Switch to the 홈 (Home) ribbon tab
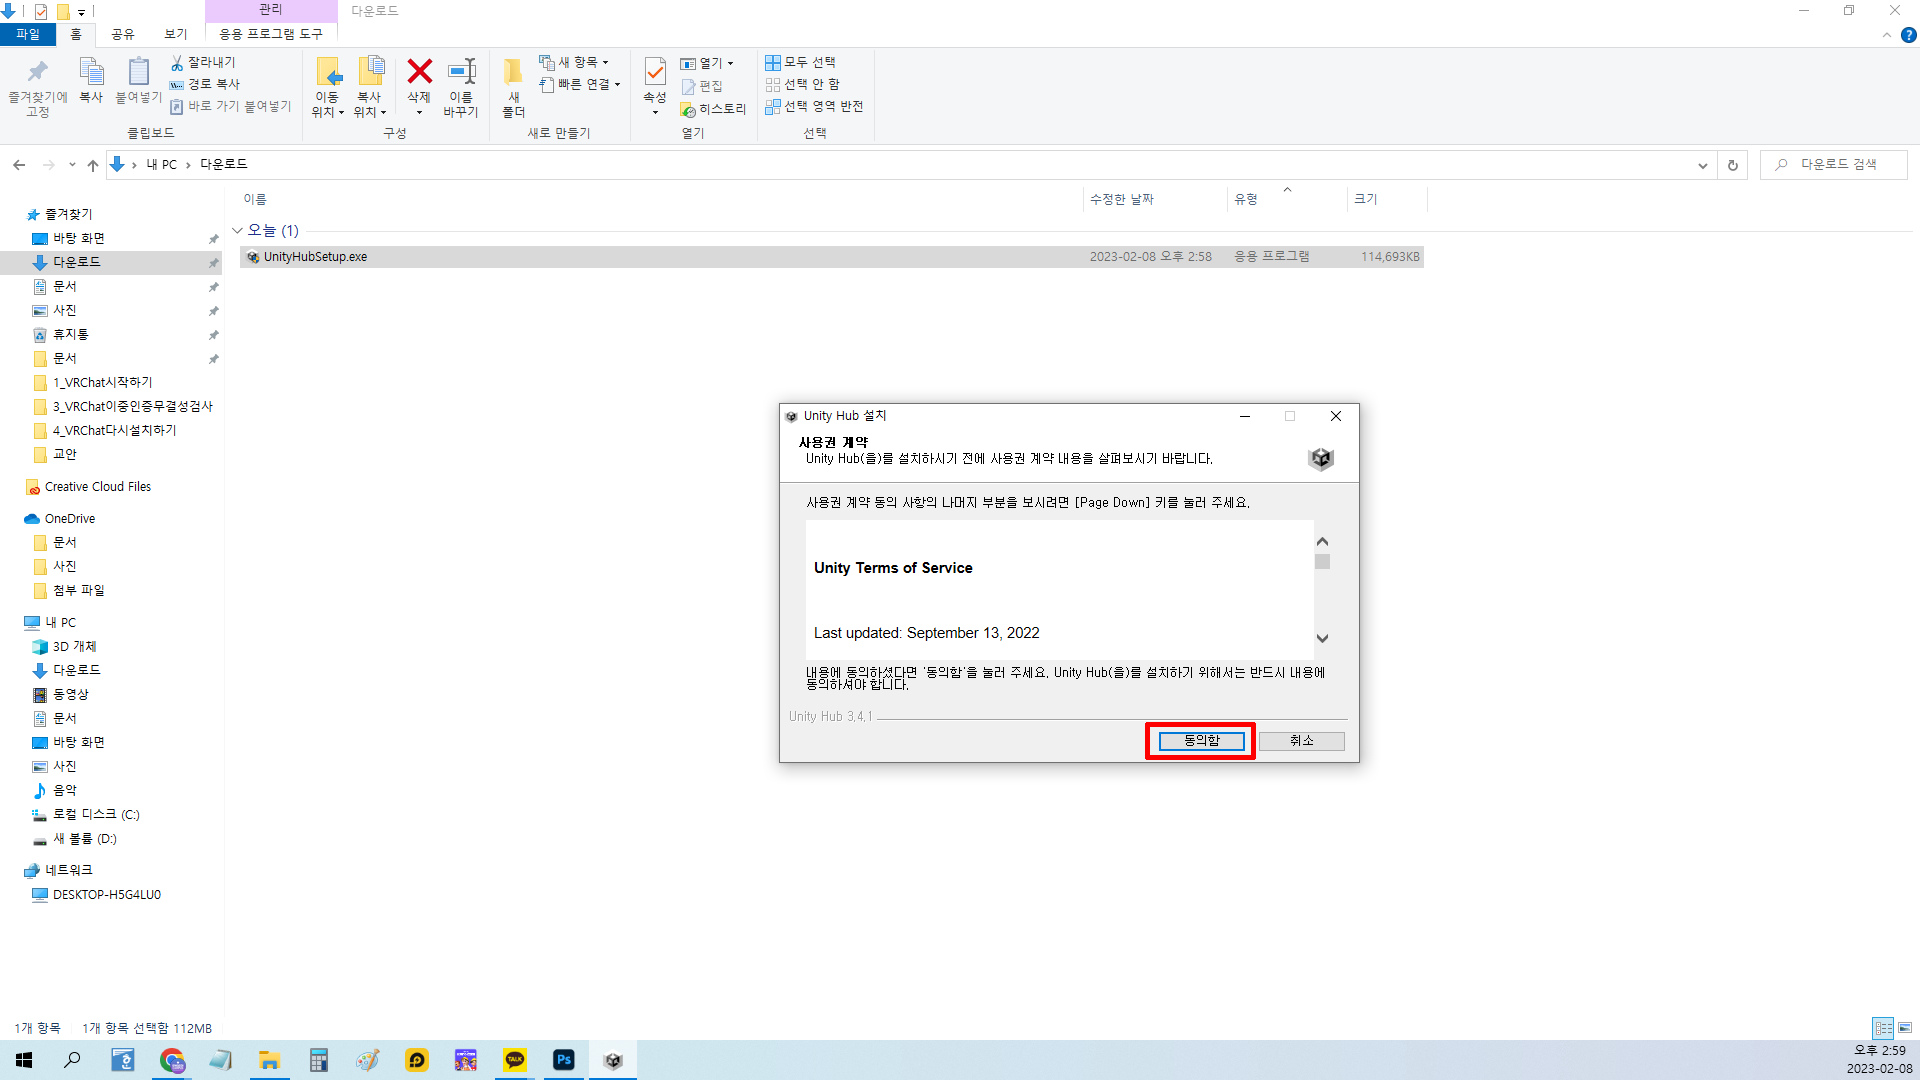The width and height of the screenshot is (1920, 1080). tap(76, 34)
